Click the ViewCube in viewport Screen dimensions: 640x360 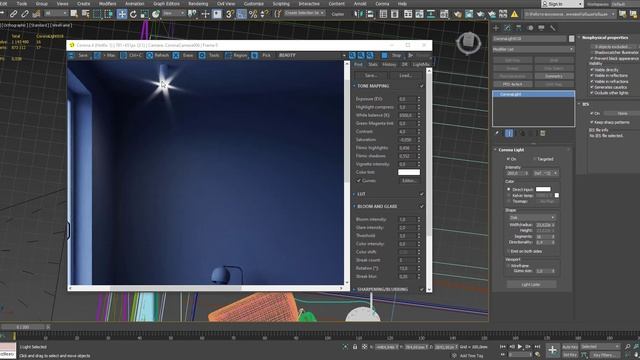point(468,42)
